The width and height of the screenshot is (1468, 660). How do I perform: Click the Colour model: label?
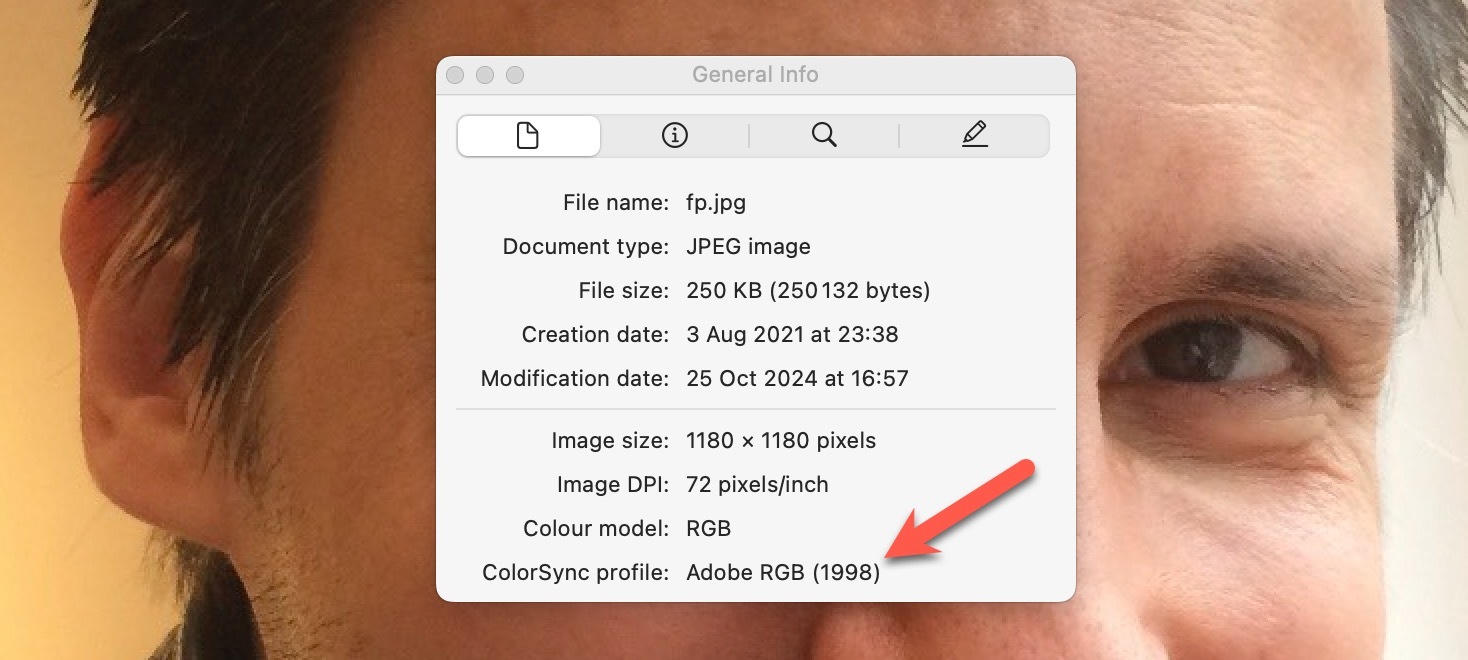tap(596, 529)
